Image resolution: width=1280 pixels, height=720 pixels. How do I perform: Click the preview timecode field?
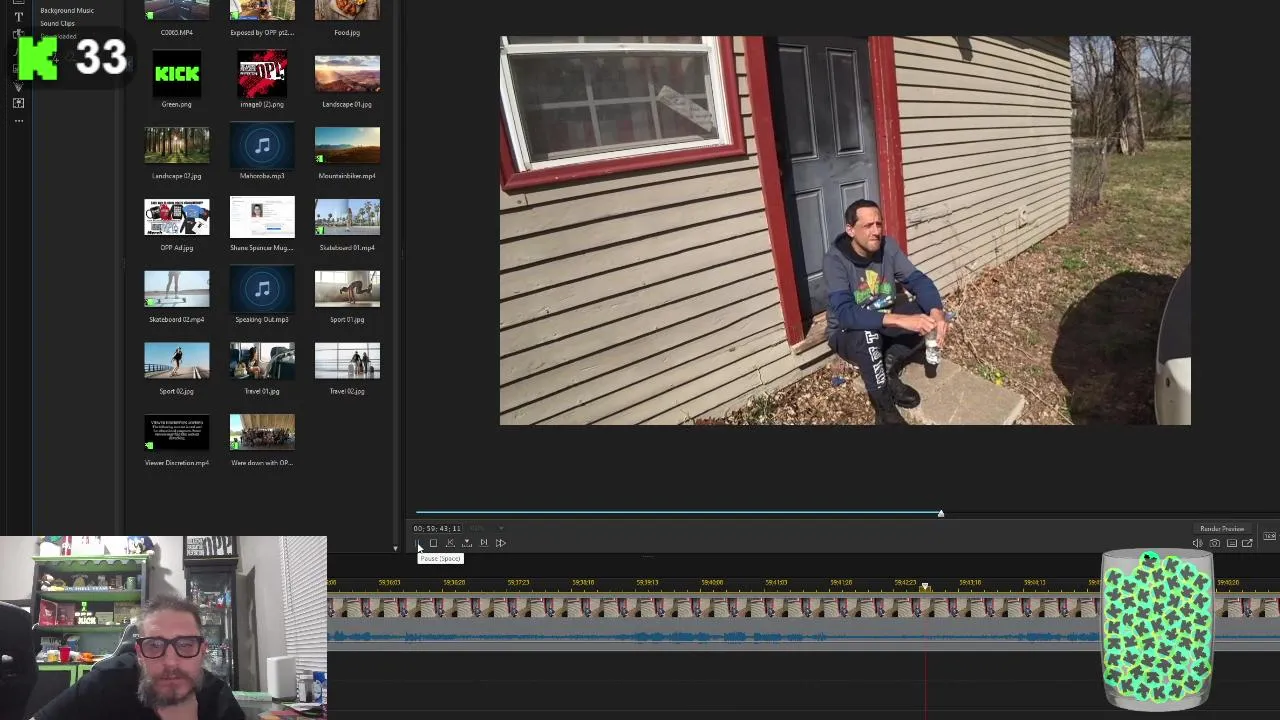pos(437,528)
